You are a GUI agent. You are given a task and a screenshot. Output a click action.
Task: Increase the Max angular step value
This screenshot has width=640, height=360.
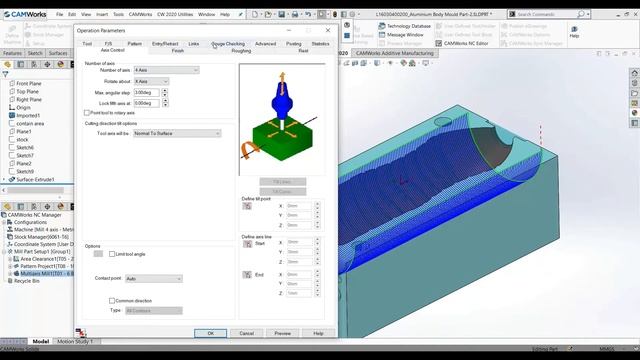coord(165,91)
